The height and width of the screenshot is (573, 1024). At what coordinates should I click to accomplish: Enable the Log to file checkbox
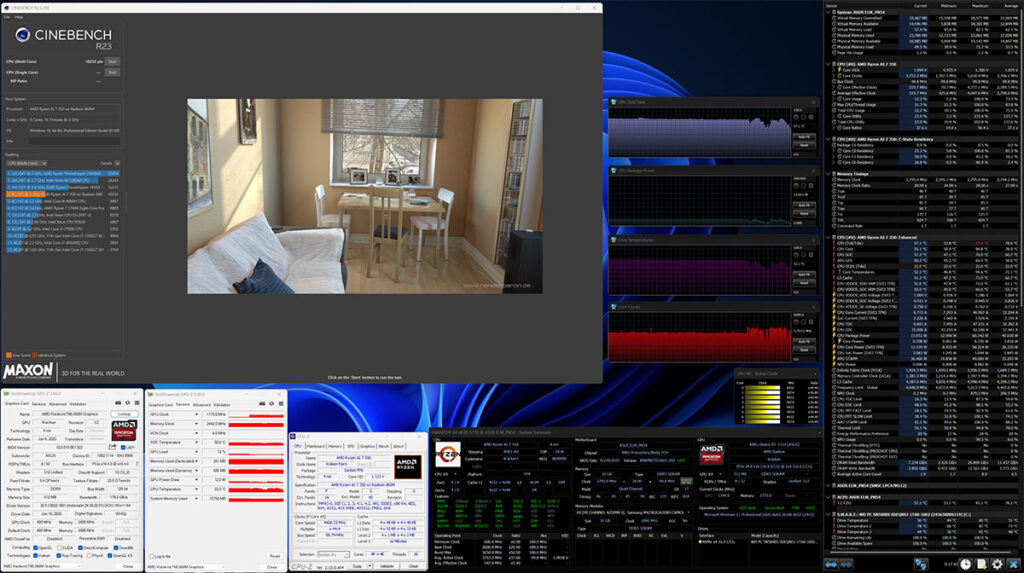(151, 555)
